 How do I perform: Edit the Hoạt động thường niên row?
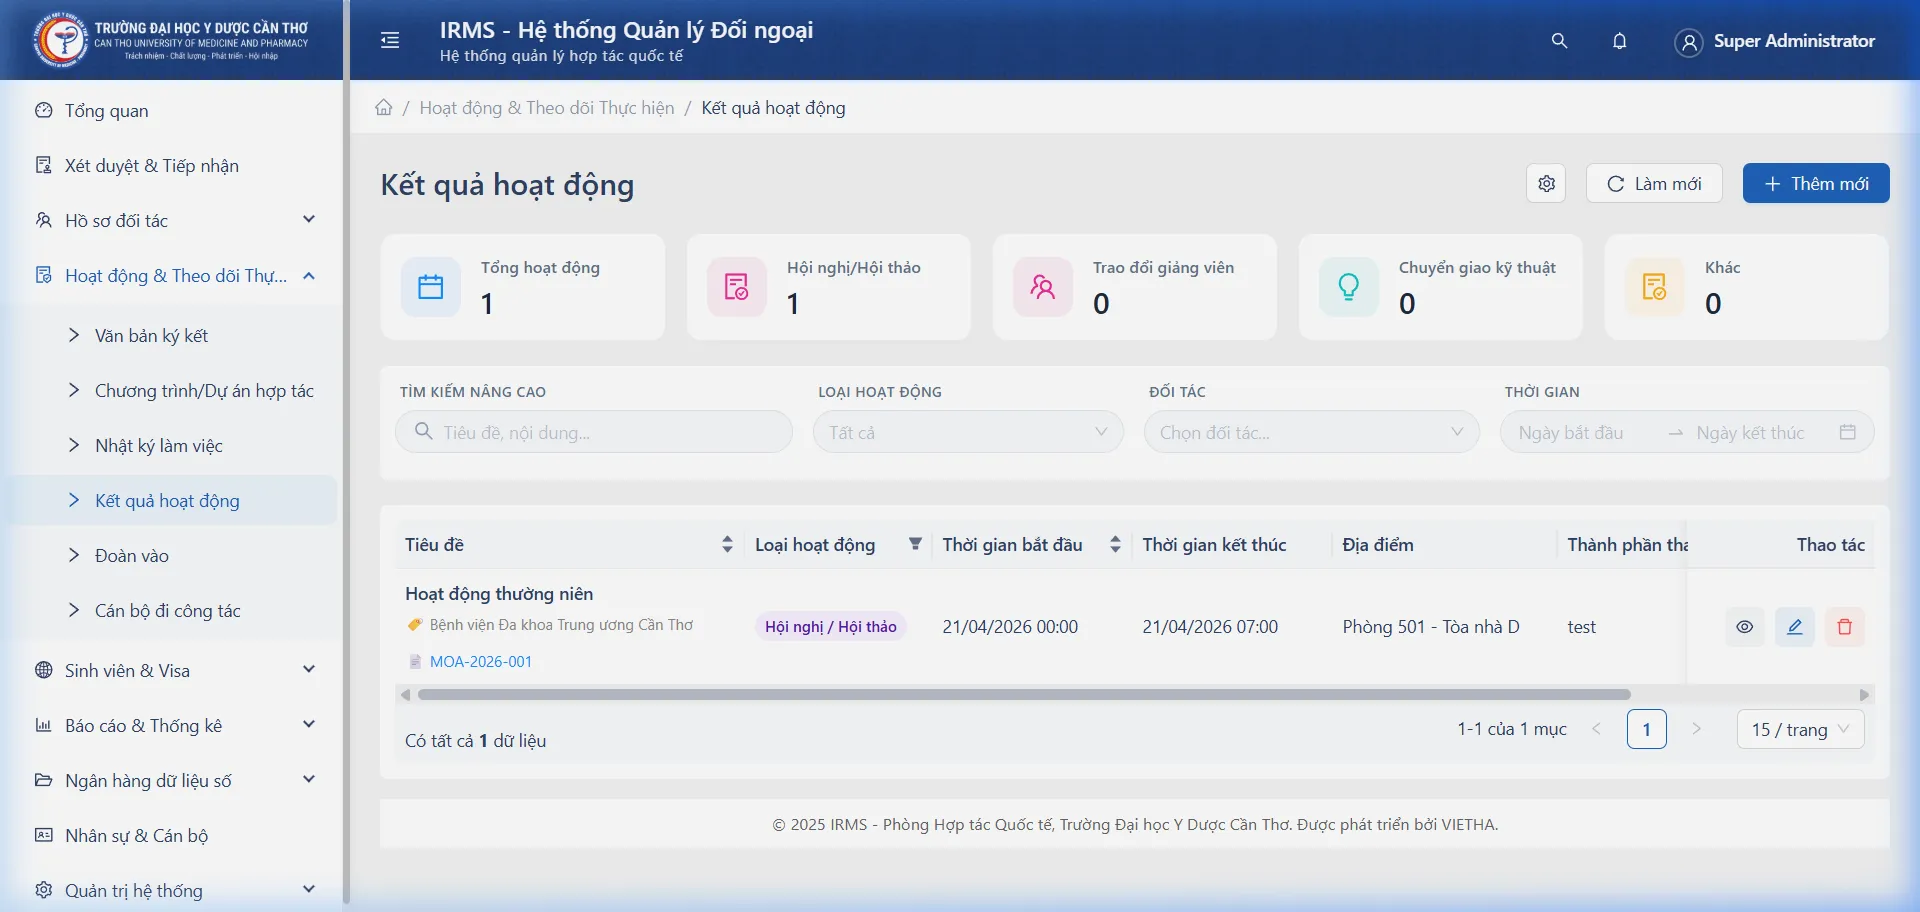click(1794, 627)
